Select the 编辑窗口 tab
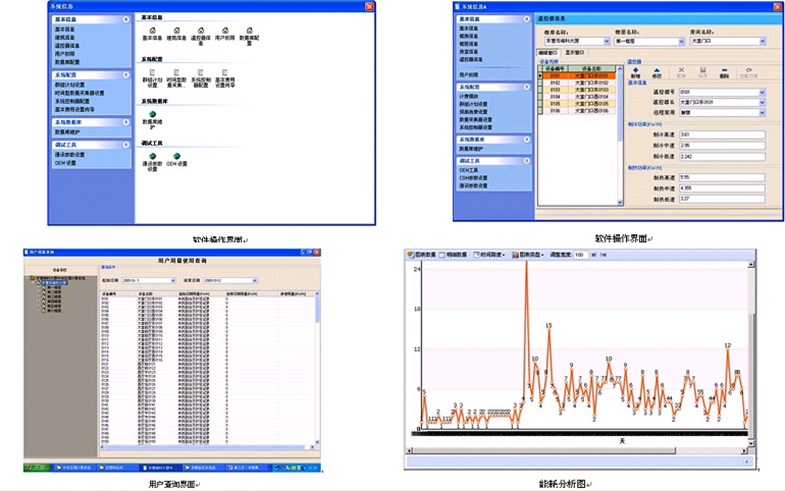 [549, 51]
